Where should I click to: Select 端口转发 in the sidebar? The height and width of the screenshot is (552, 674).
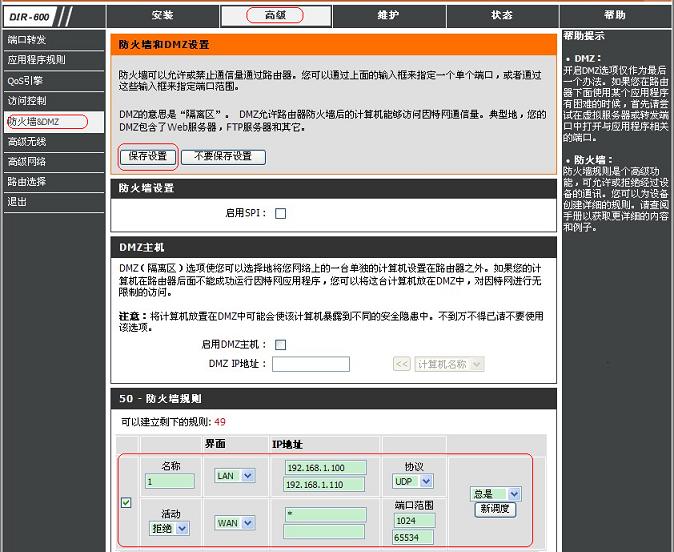click(x=27, y=40)
